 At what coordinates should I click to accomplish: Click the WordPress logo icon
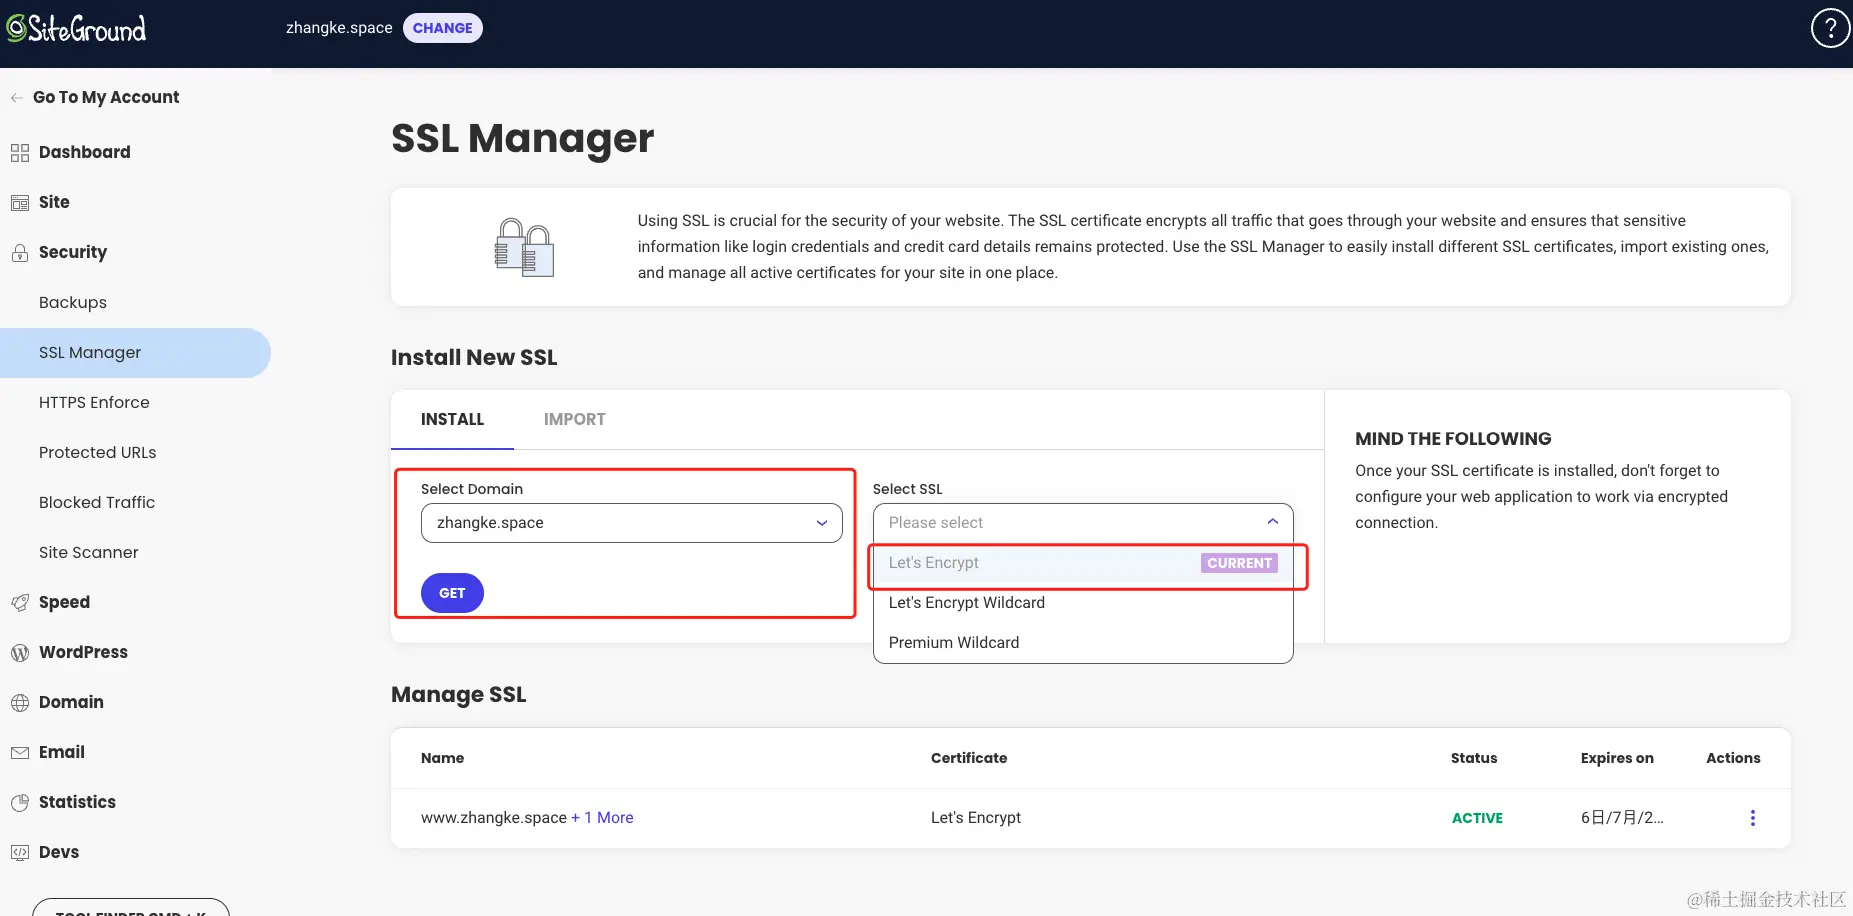[x=20, y=652]
